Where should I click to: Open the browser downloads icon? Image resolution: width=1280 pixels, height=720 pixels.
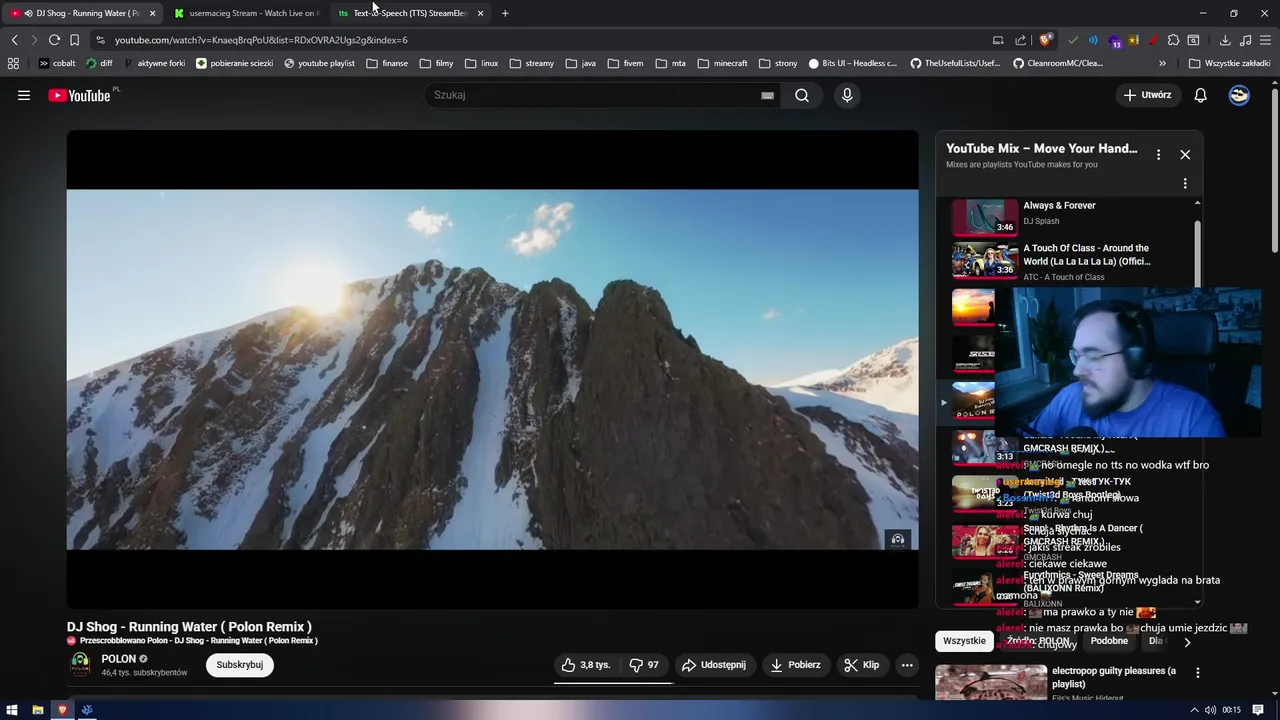[1225, 40]
